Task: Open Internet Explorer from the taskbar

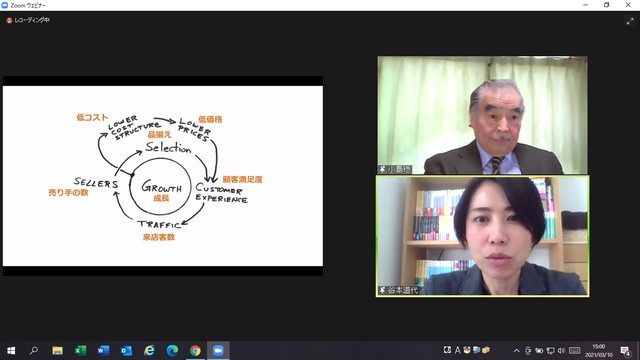Action: point(149,351)
